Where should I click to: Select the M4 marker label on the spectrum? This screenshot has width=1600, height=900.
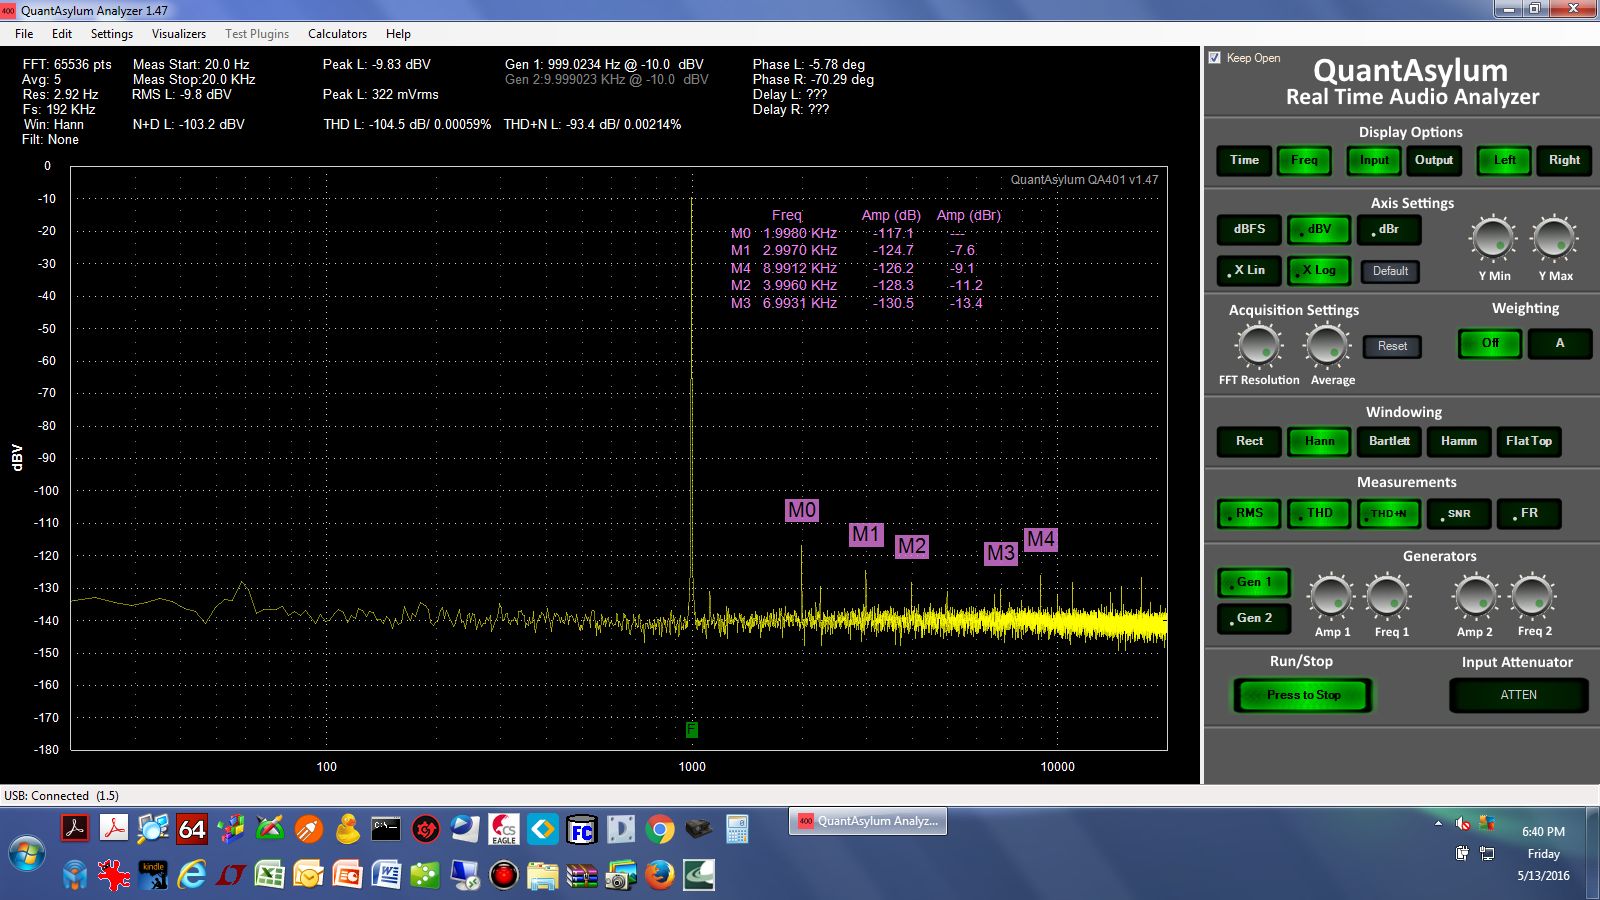point(1040,539)
